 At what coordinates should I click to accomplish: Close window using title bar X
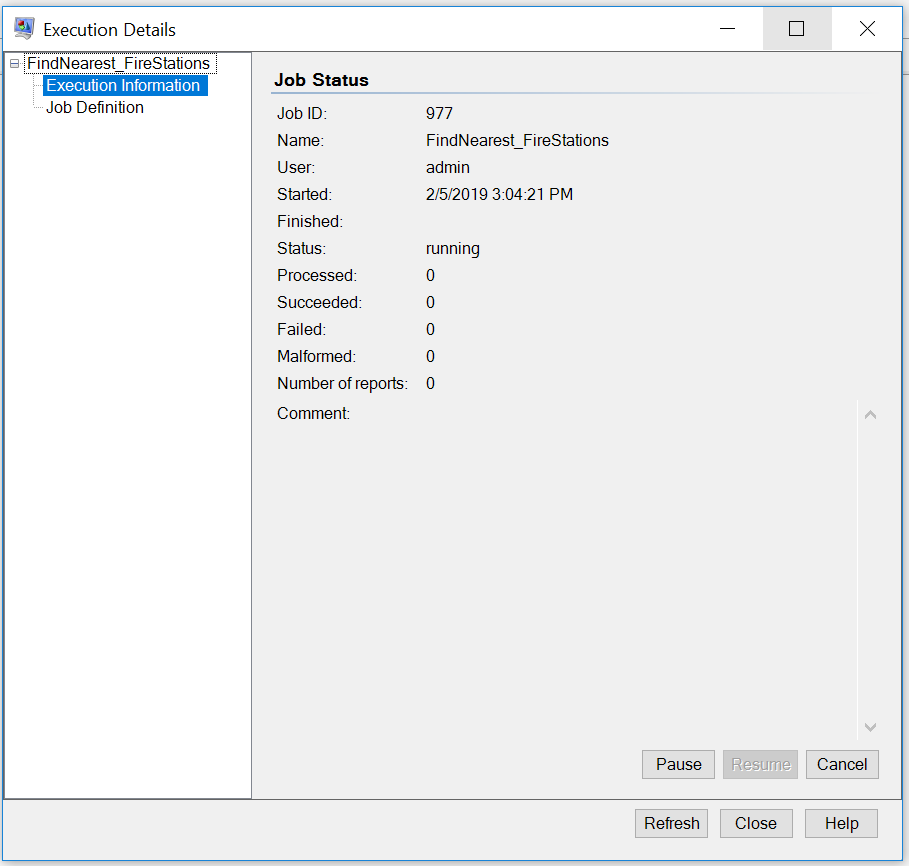tap(867, 28)
